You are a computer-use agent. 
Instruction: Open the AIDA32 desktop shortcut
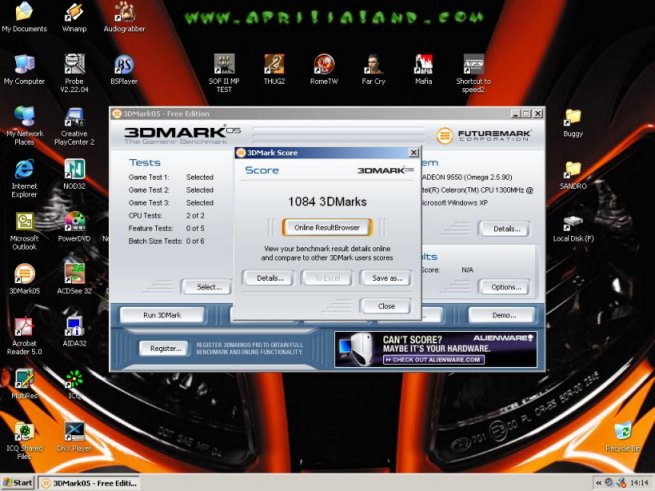coord(74,326)
